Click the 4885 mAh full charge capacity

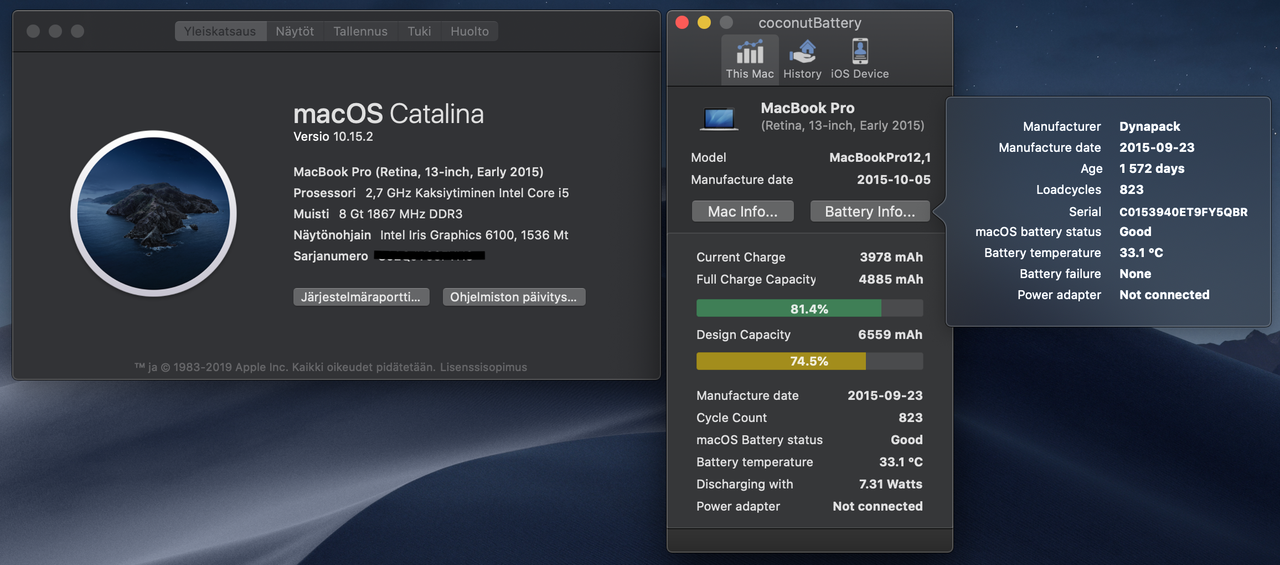890,279
